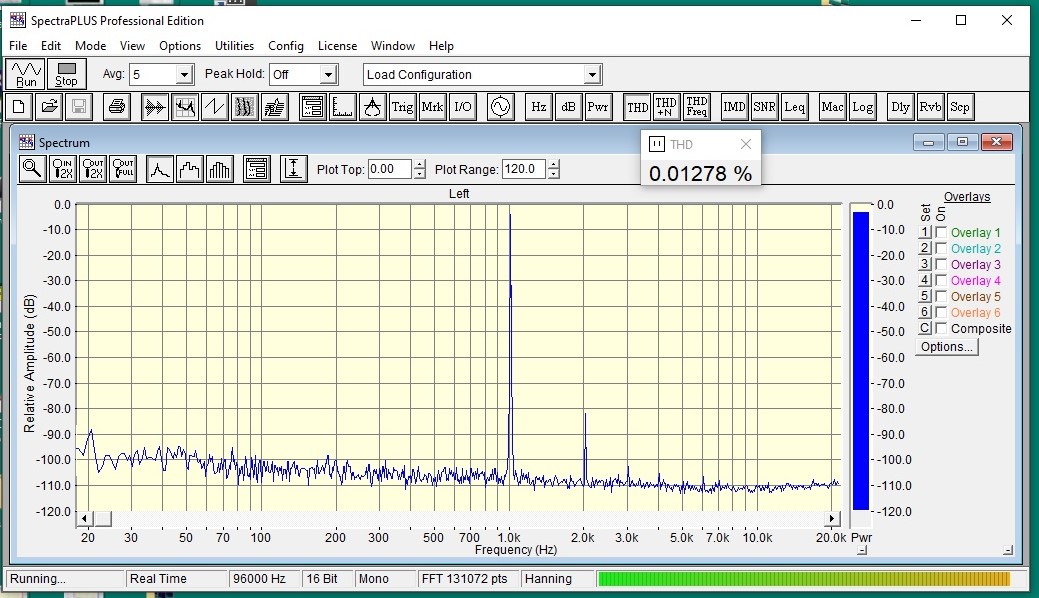Screen dimensions: 1039x598
Task: Enable the Overlay 2 checkbox
Action: click(941, 249)
